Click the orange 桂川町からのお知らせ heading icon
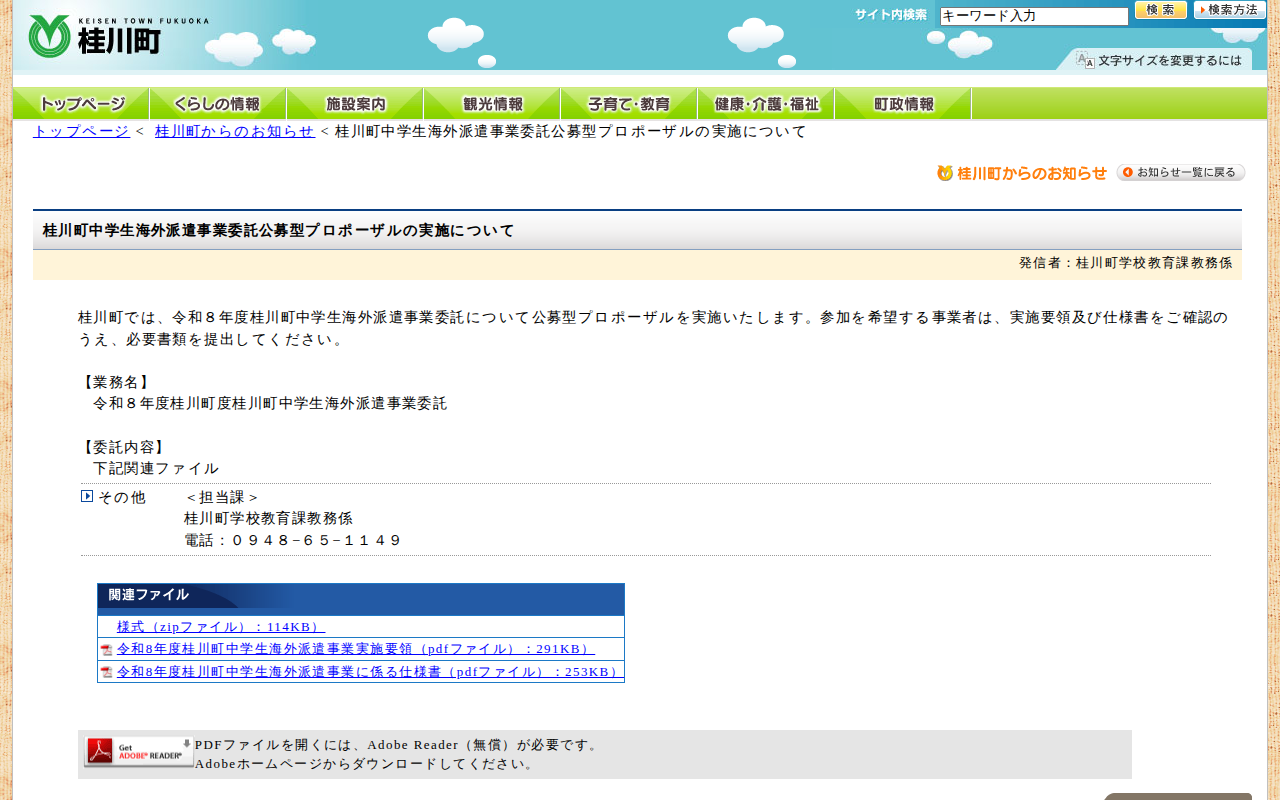This screenshot has height=800, width=1280. tap(945, 173)
